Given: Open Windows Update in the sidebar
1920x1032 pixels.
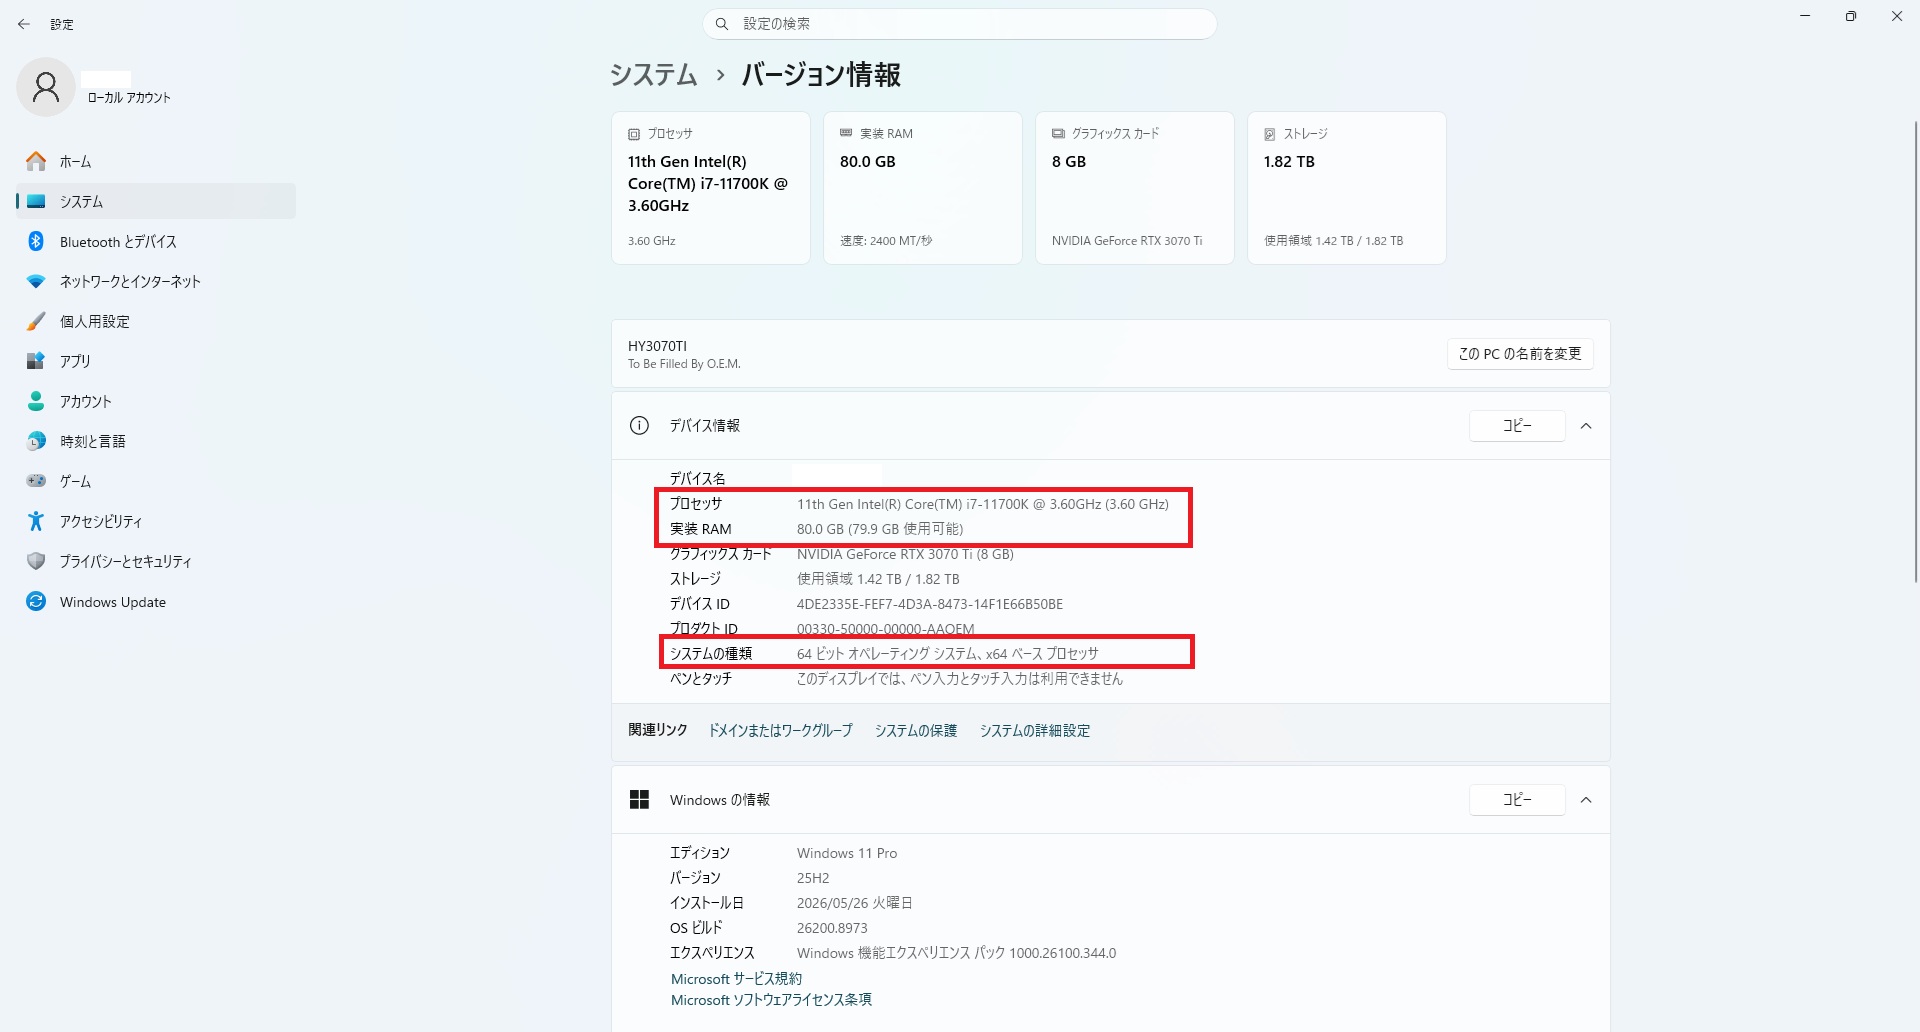Looking at the screenshot, I should (156, 601).
